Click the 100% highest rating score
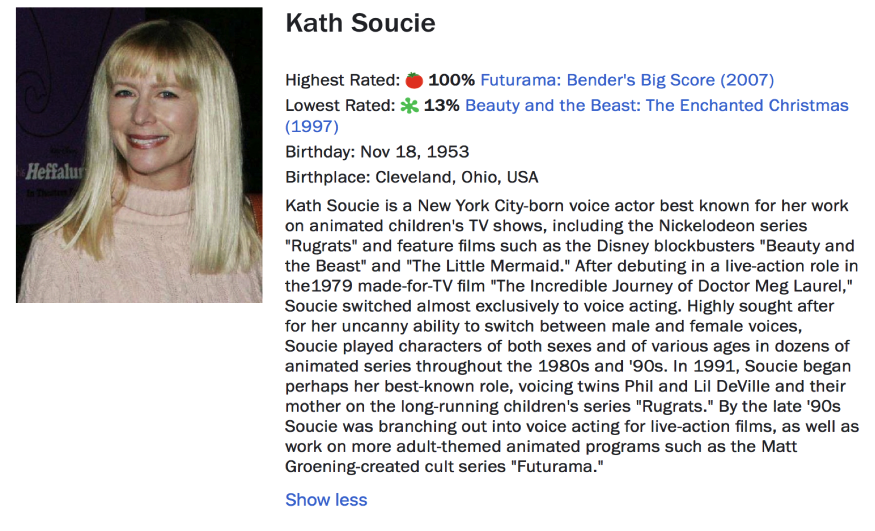 point(452,80)
